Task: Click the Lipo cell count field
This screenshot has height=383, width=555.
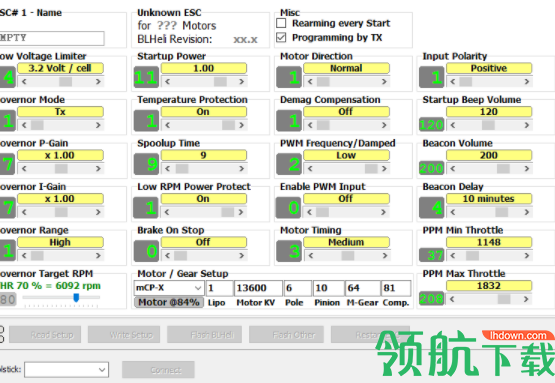Action: point(219,288)
